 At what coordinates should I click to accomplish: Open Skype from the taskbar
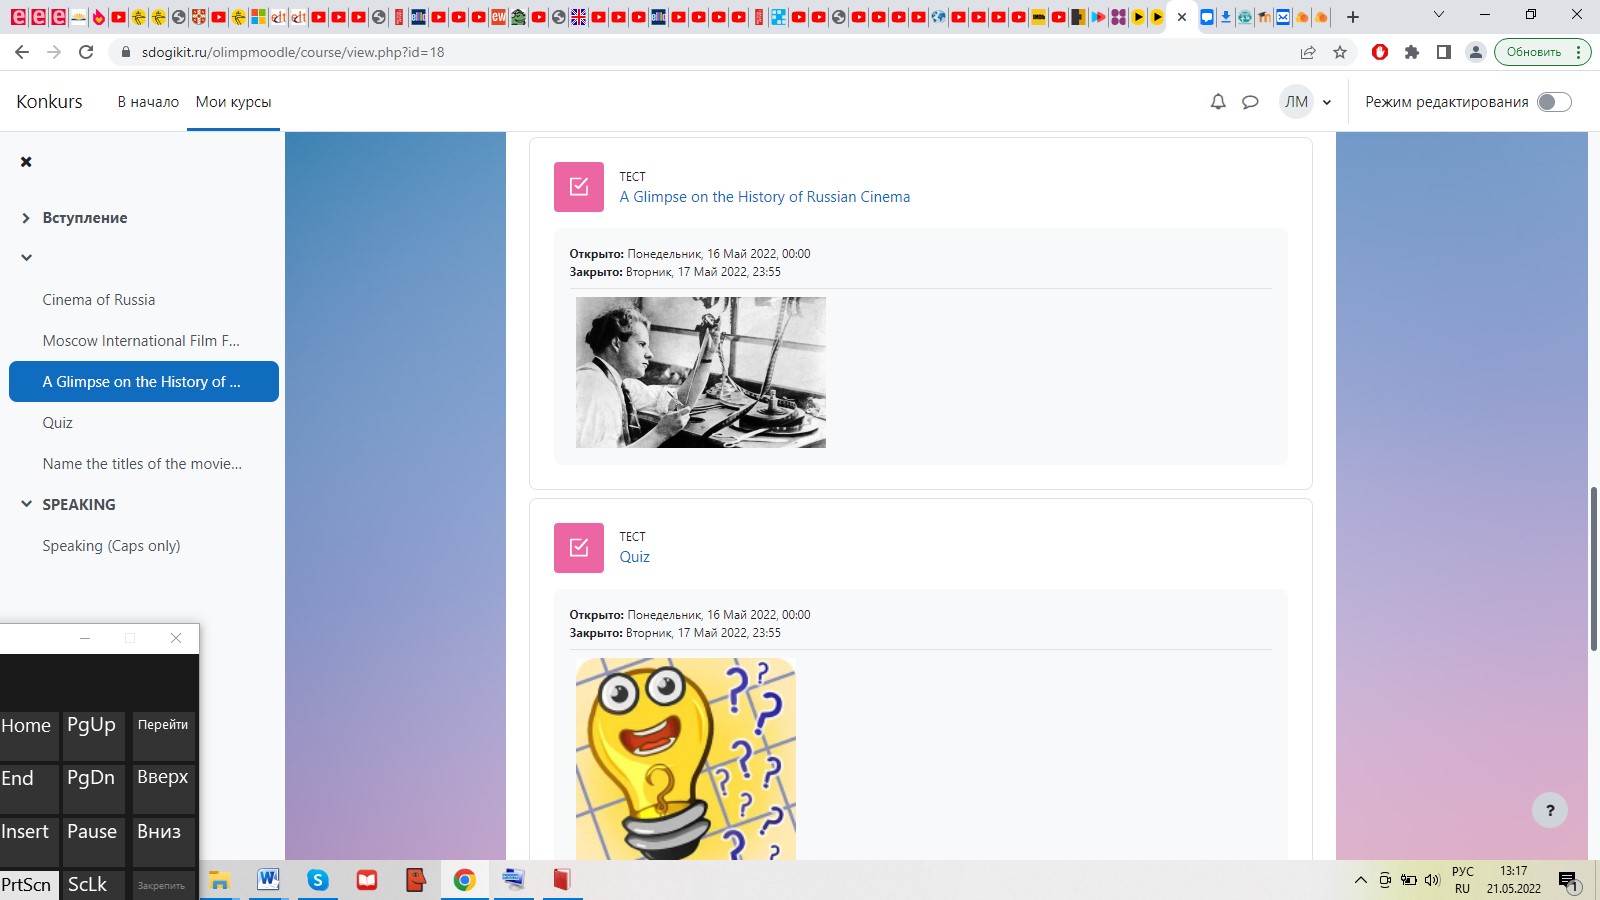tap(318, 880)
